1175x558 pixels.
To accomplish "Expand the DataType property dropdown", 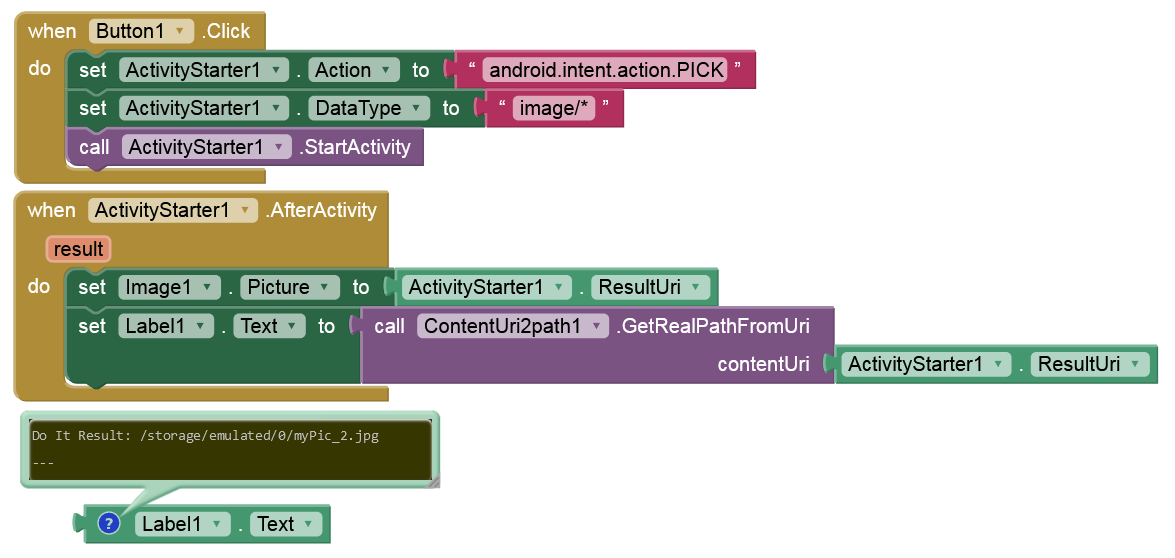I will [414, 108].
